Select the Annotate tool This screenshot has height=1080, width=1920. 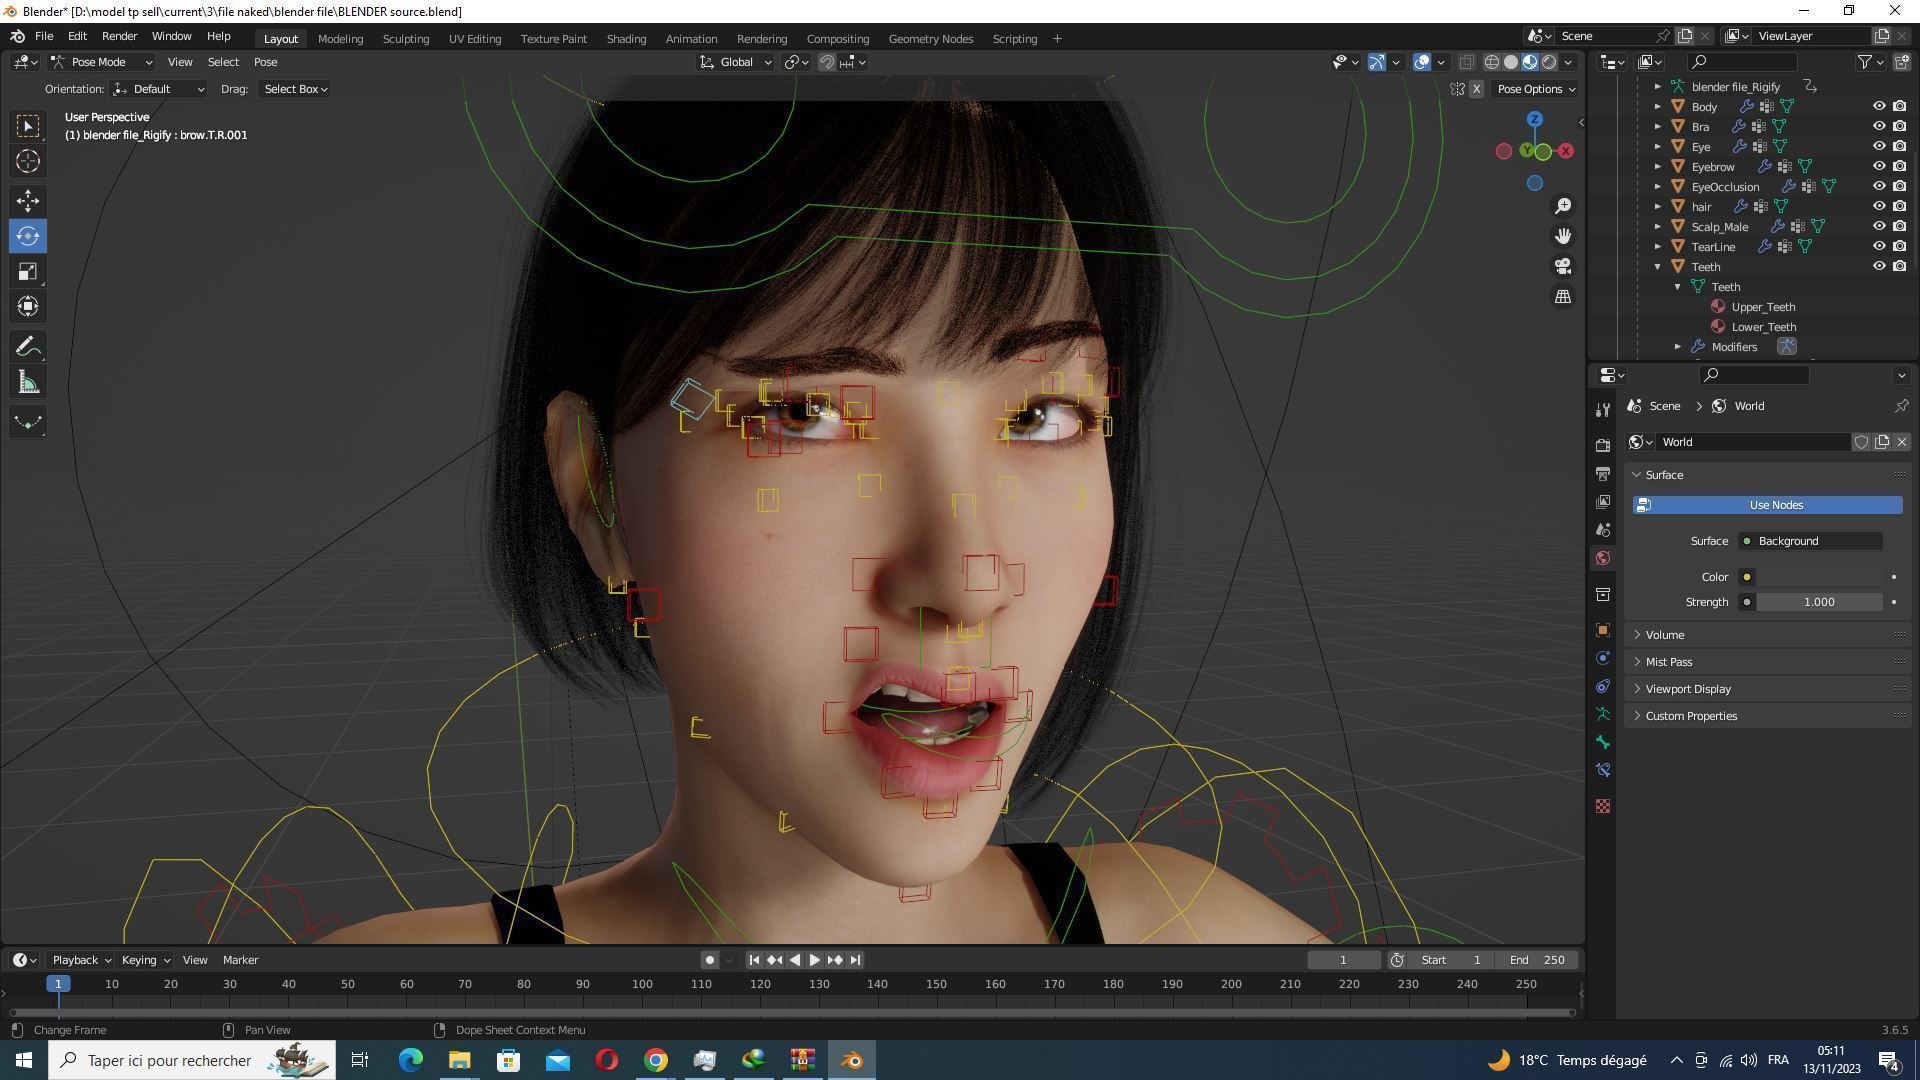pyautogui.click(x=28, y=347)
